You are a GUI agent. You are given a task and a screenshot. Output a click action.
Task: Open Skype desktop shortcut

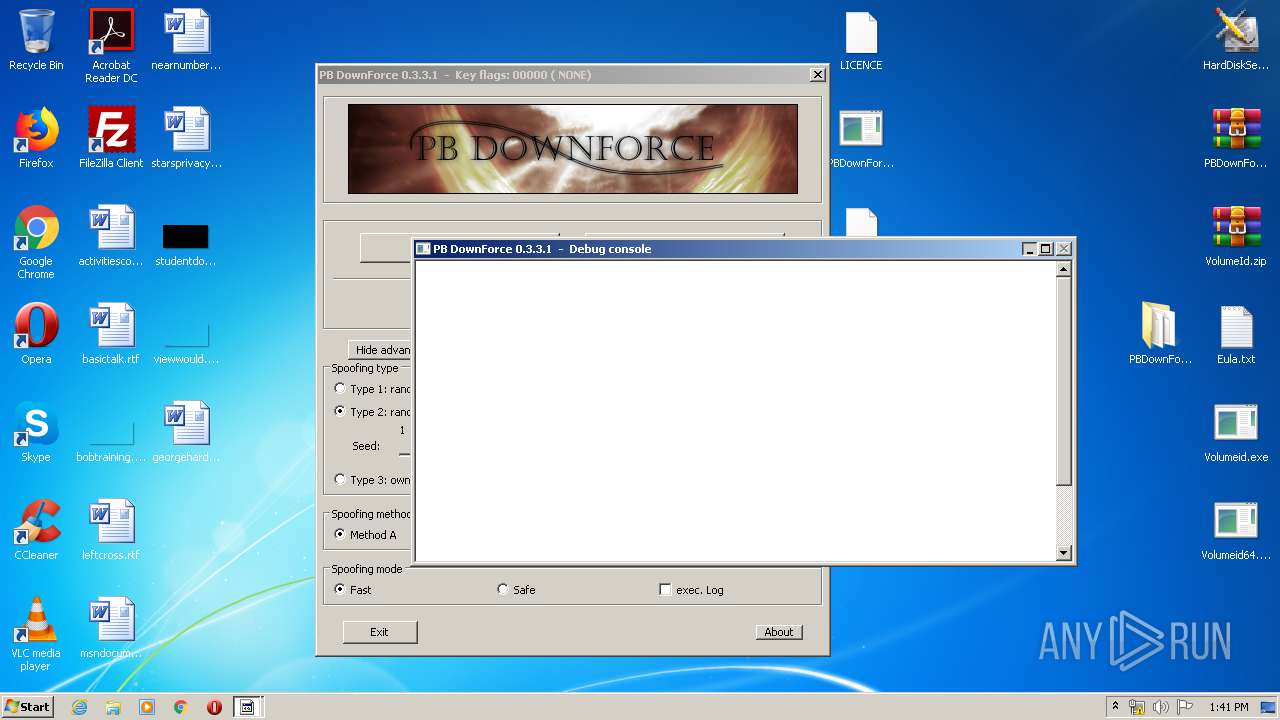(36, 433)
